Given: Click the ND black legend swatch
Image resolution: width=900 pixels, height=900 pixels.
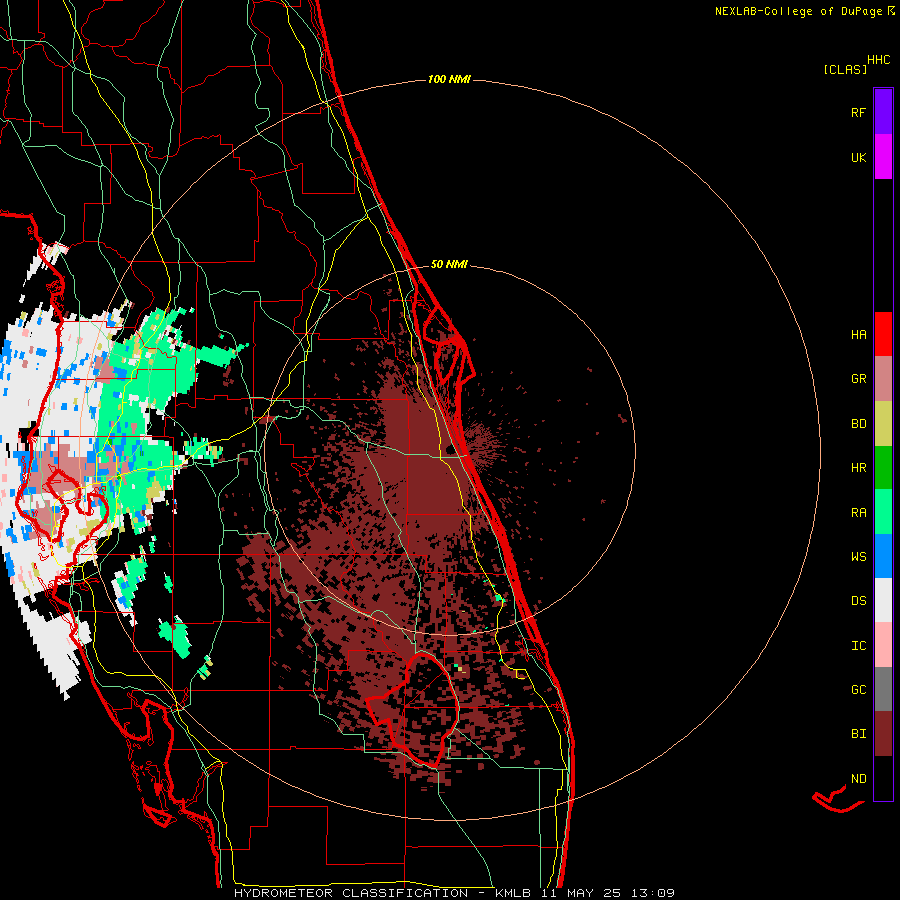Looking at the screenshot, I should click(883, 778).
